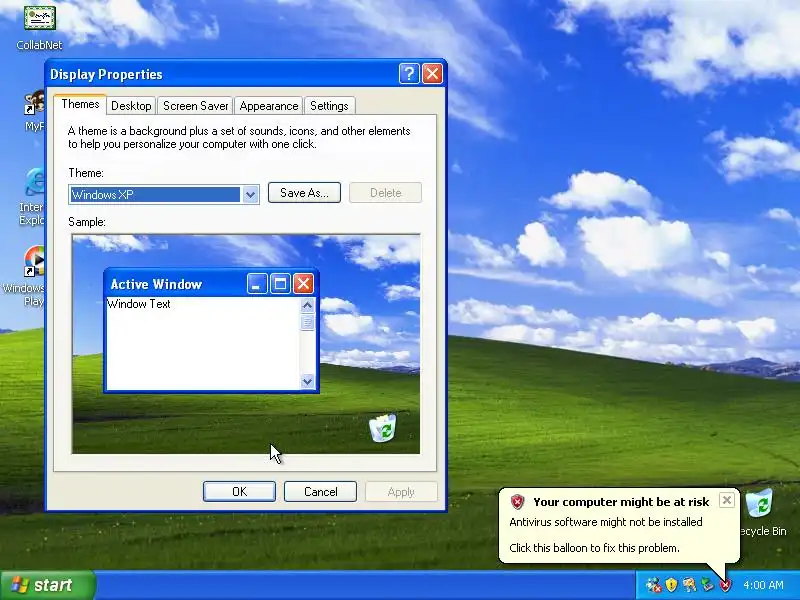This screenshot has height=600, width=800.
Task: Click the sample window scrollbar thumb
Action: click(307, 322)
